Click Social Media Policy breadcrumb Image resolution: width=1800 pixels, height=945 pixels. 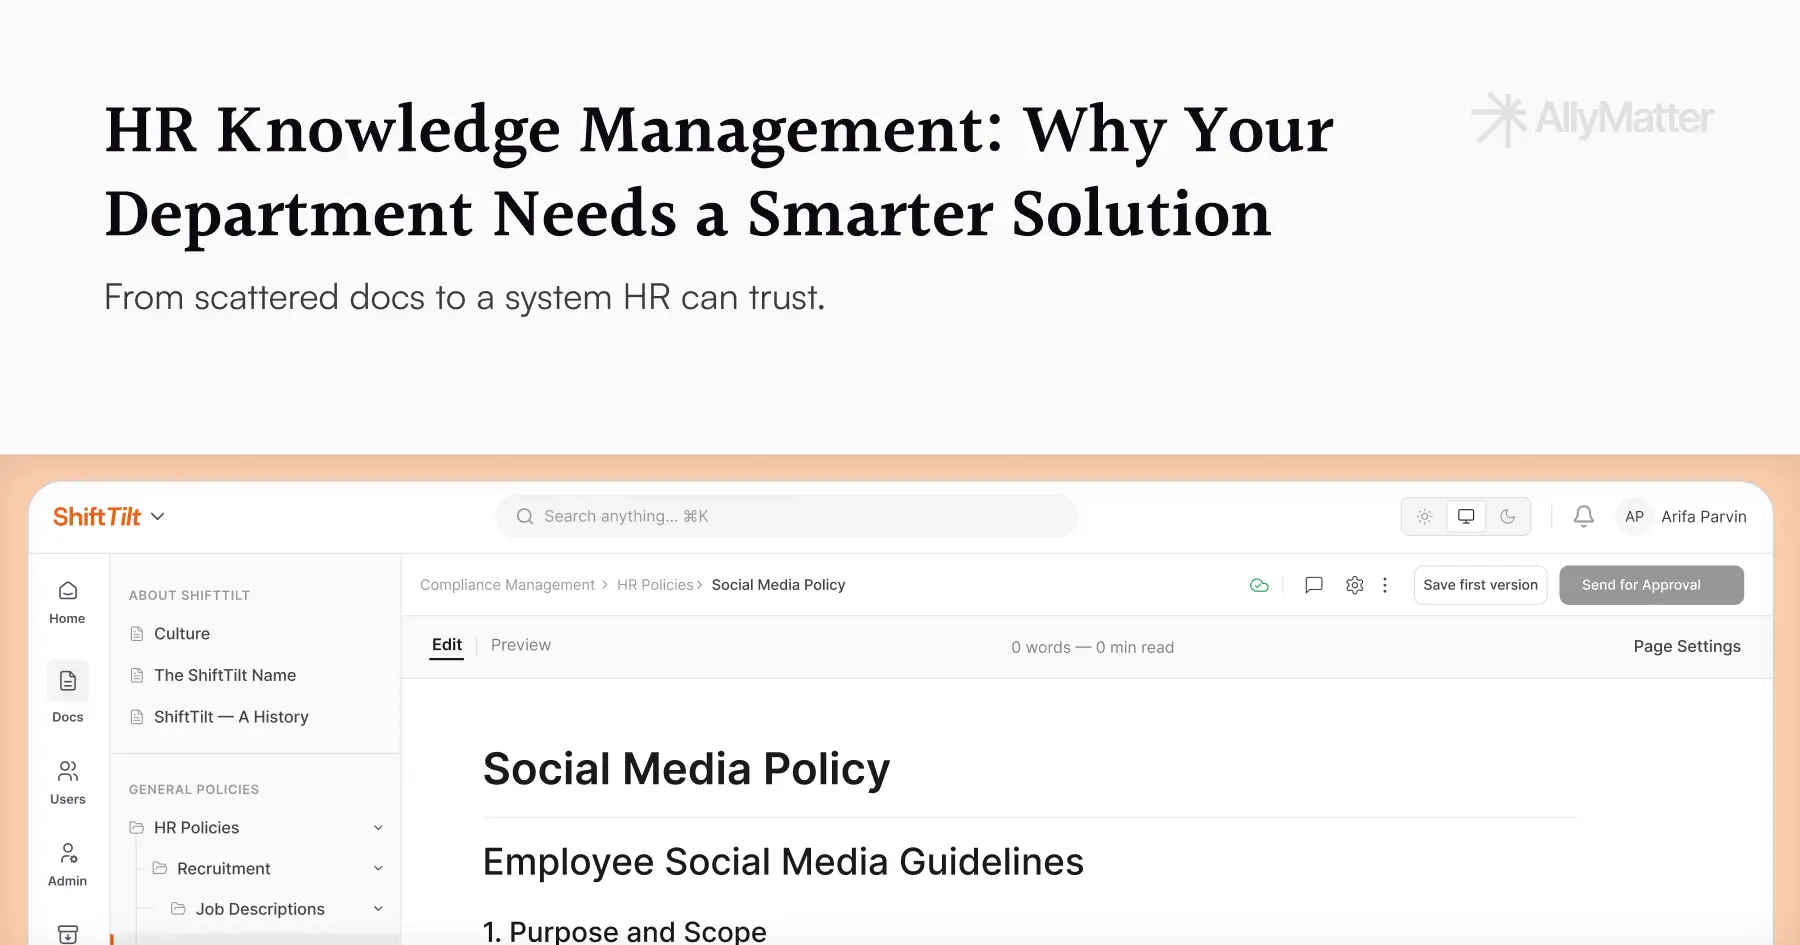pyautogui.click(x=778, y=585)
